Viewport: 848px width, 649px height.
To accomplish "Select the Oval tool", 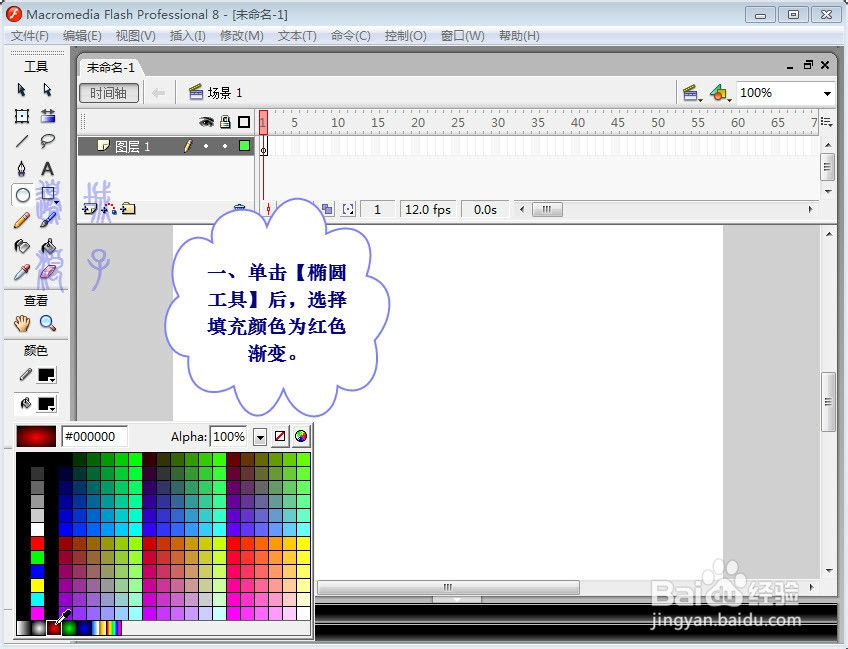I will [x=23, y=195].
